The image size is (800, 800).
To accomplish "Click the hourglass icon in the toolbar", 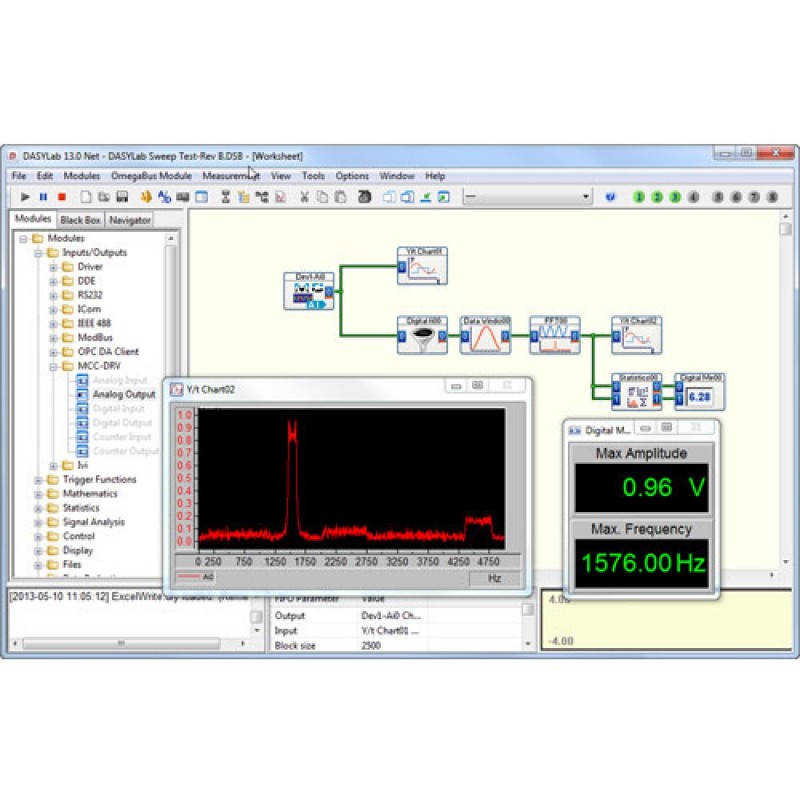I will [226, 197].
